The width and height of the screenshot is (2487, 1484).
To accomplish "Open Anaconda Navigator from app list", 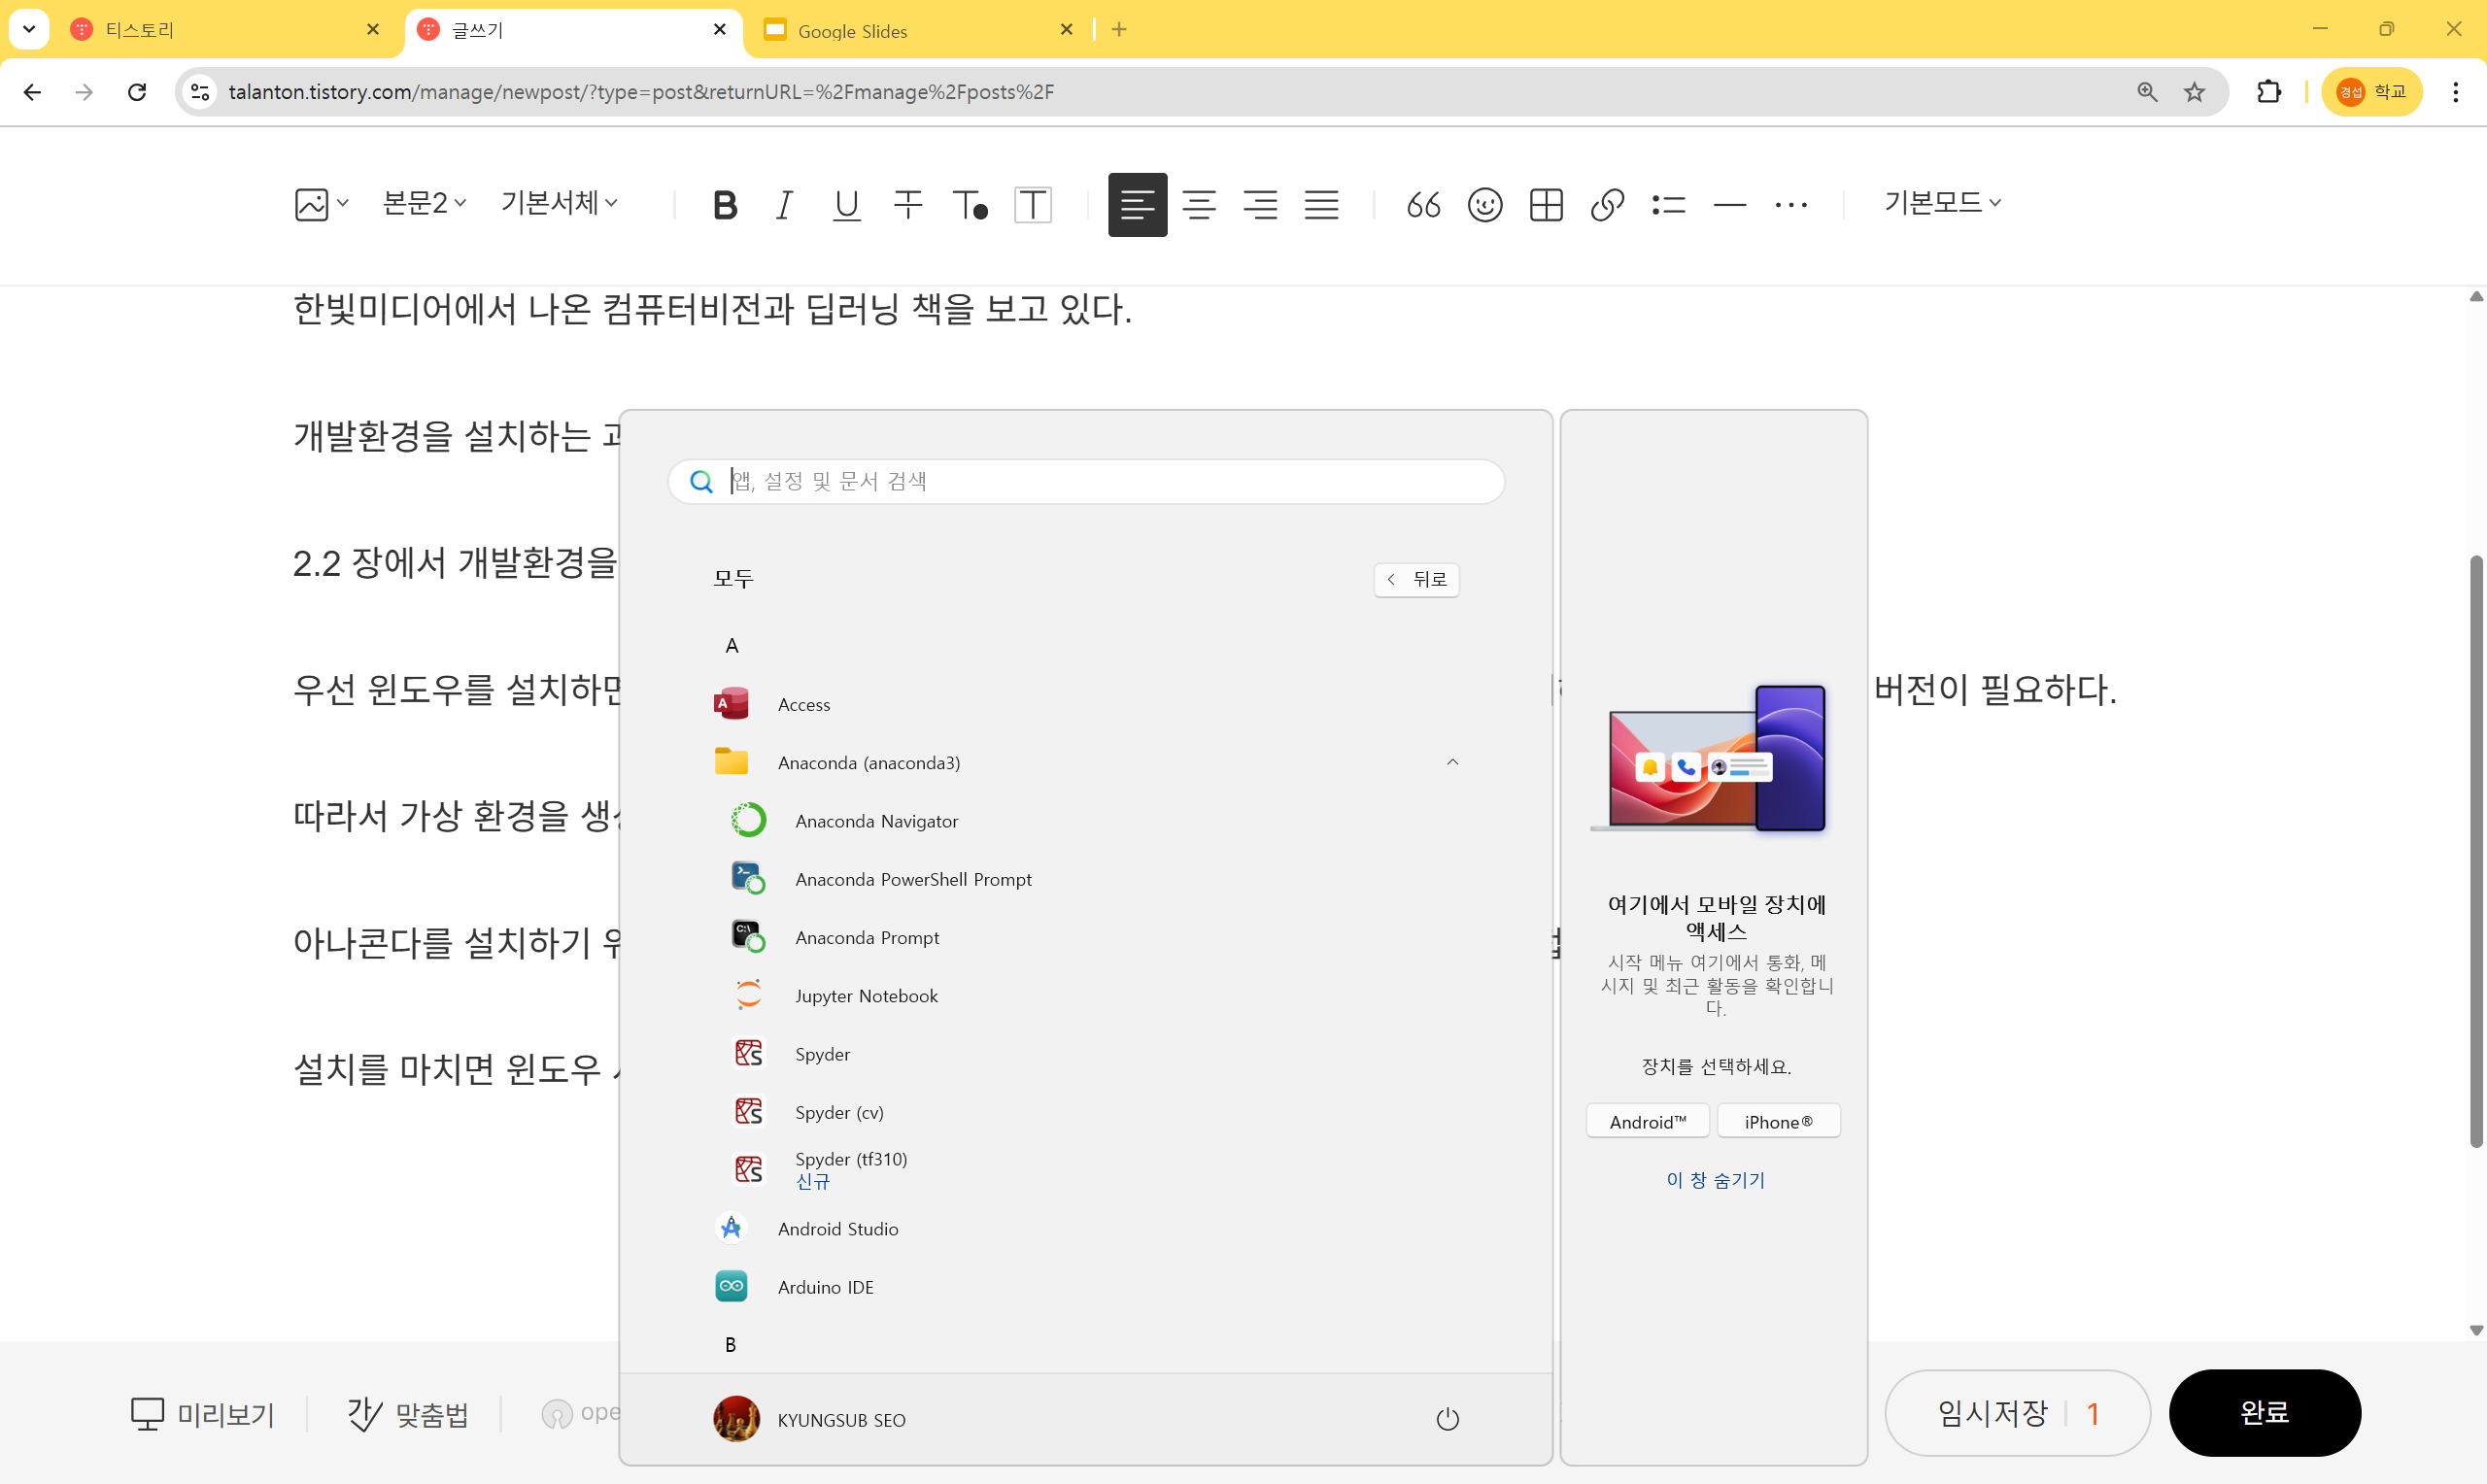I will tap(876, 821).
